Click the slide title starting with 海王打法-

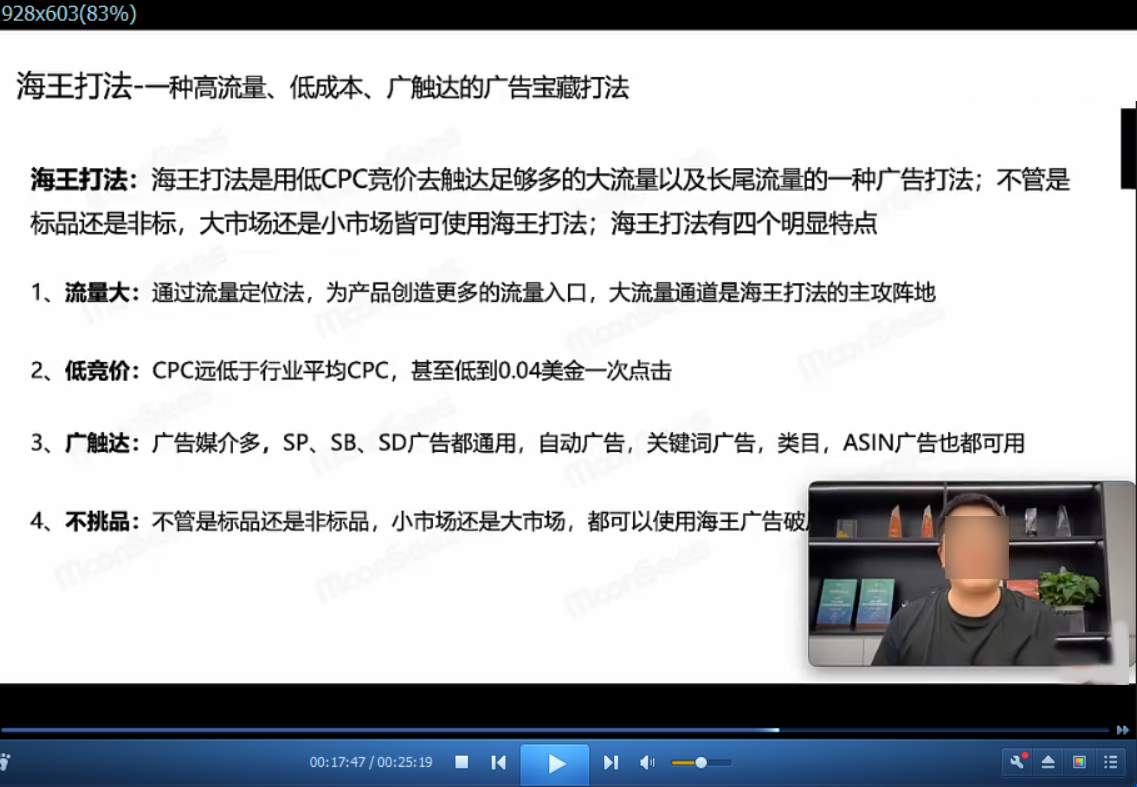[x=322, y=87]
